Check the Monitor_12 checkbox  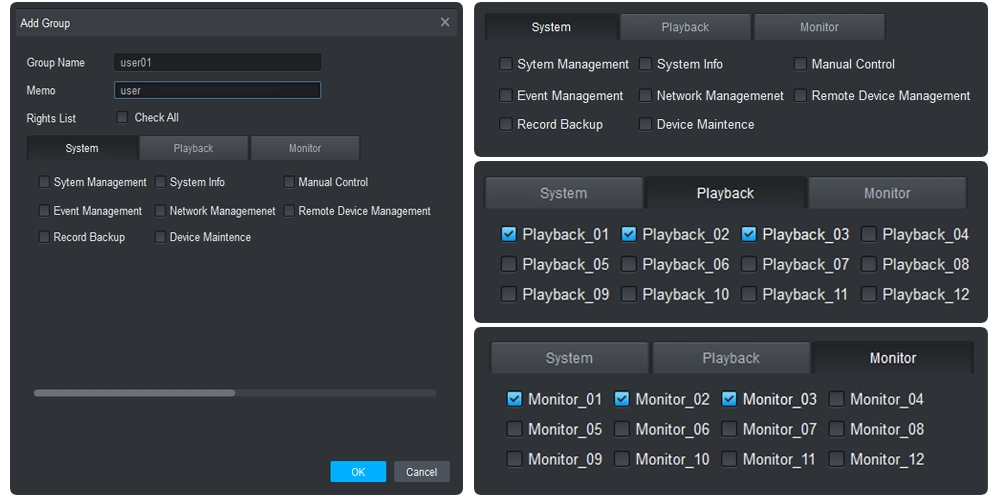coord(836,459)
